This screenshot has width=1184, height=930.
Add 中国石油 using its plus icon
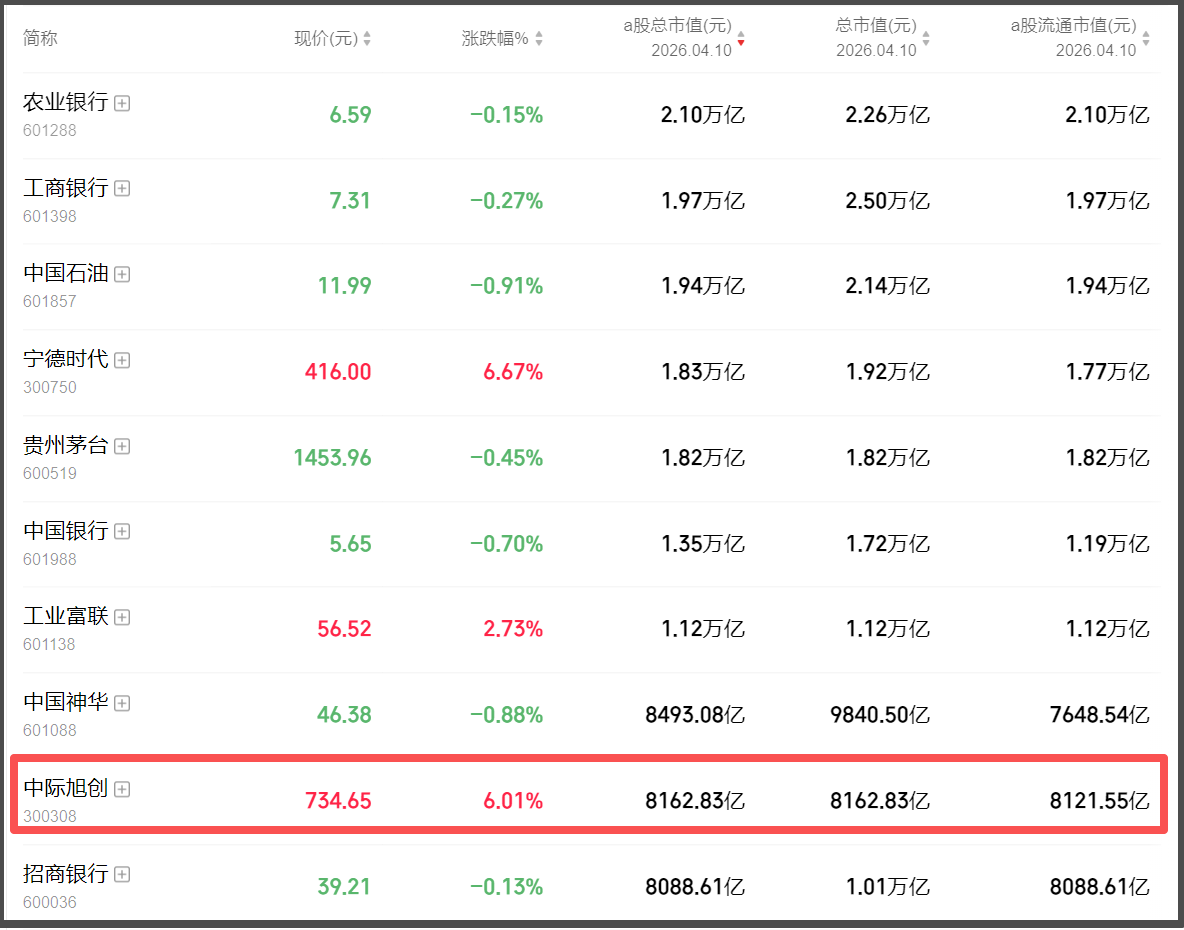tap(122, 274)
